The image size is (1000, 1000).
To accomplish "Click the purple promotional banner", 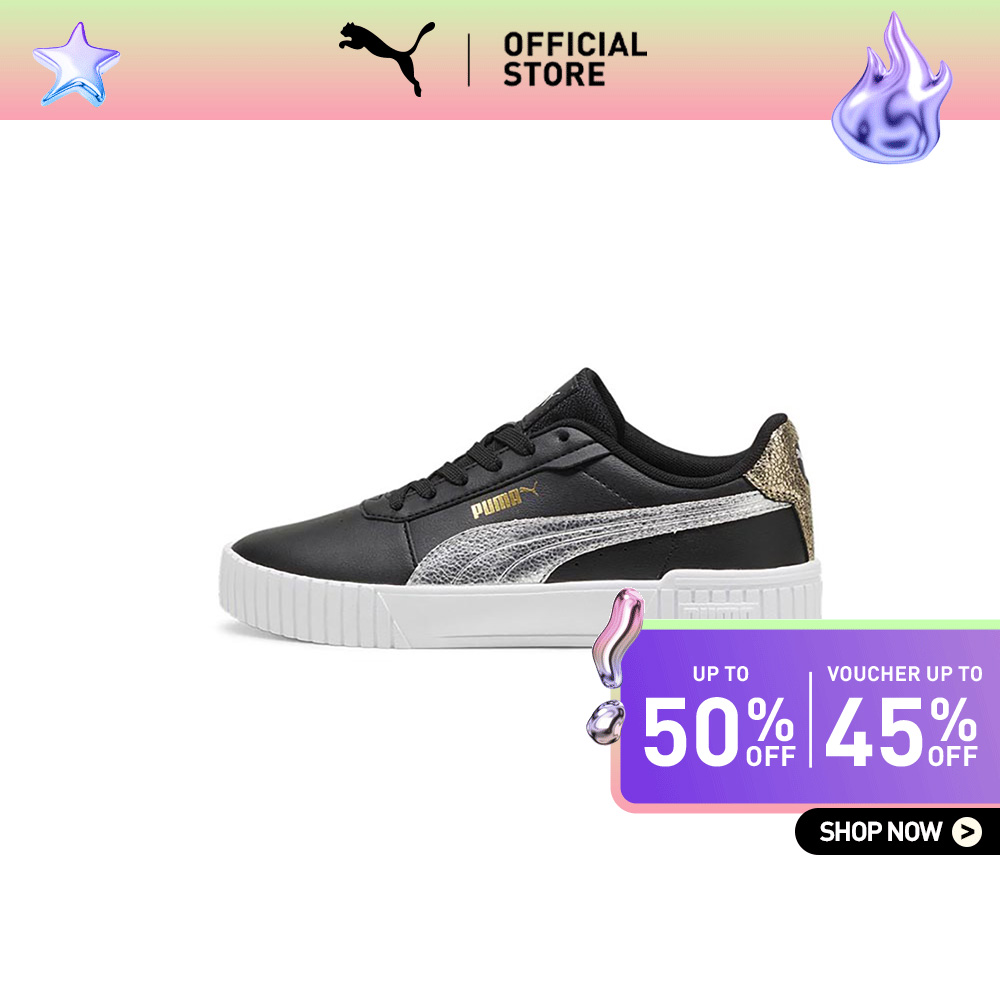I will coord(809,717).
